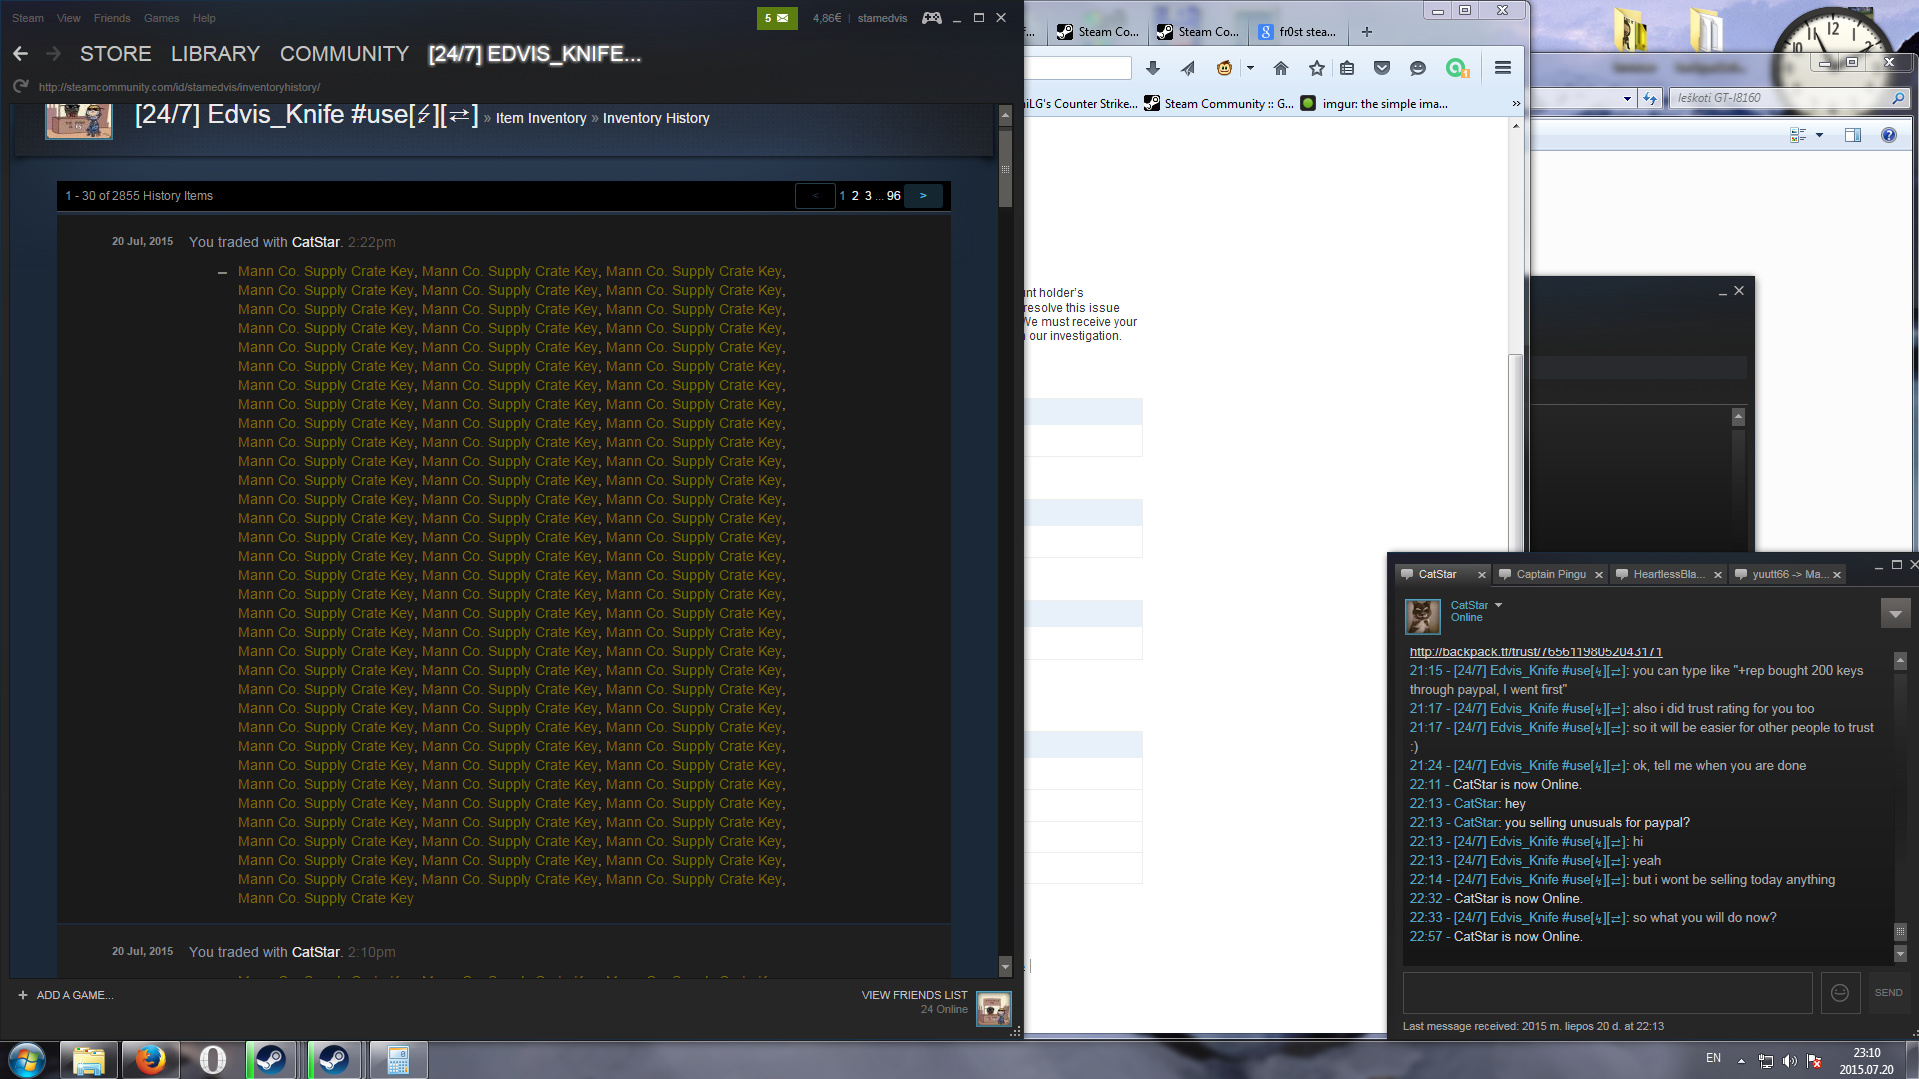The height and width of the screenshot is (1079, 1919).
Task: Open the emoticon picker in chat
Action: coord(1839,993)
